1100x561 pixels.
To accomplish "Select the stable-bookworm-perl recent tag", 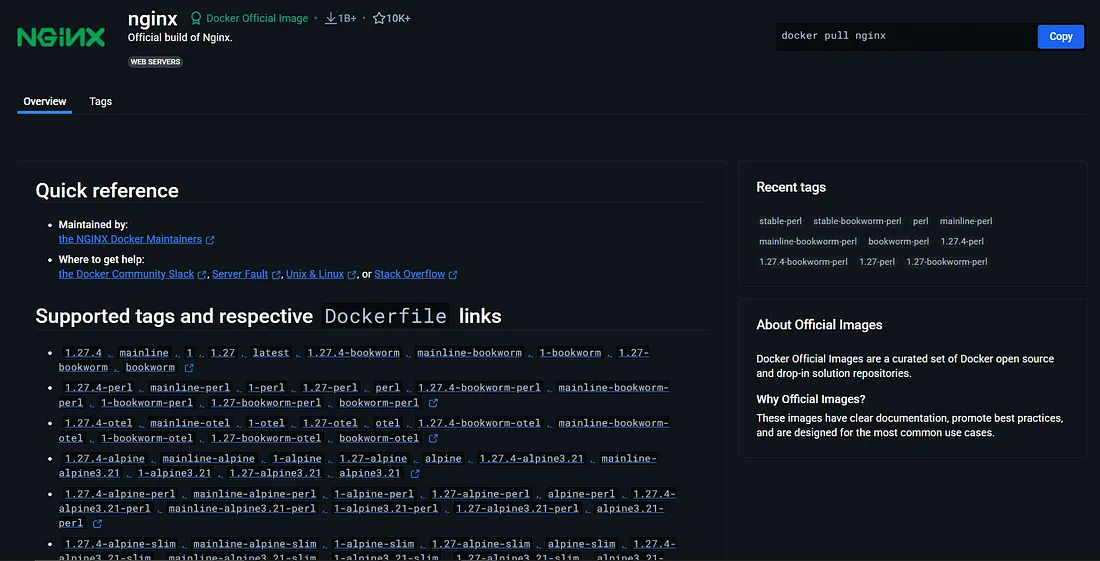I will (x=857, y=221).
